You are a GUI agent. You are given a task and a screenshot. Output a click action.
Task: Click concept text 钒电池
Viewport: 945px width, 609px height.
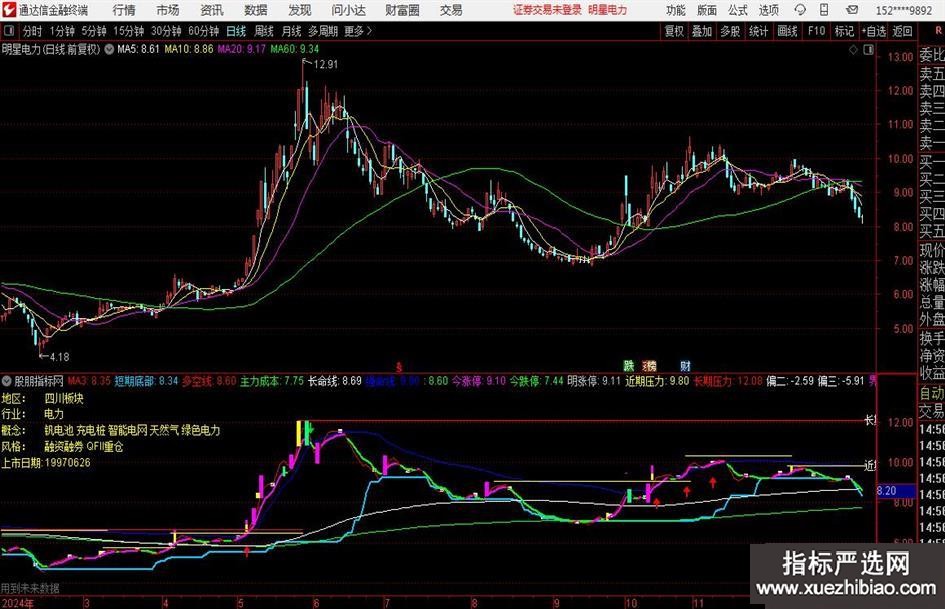58,431
